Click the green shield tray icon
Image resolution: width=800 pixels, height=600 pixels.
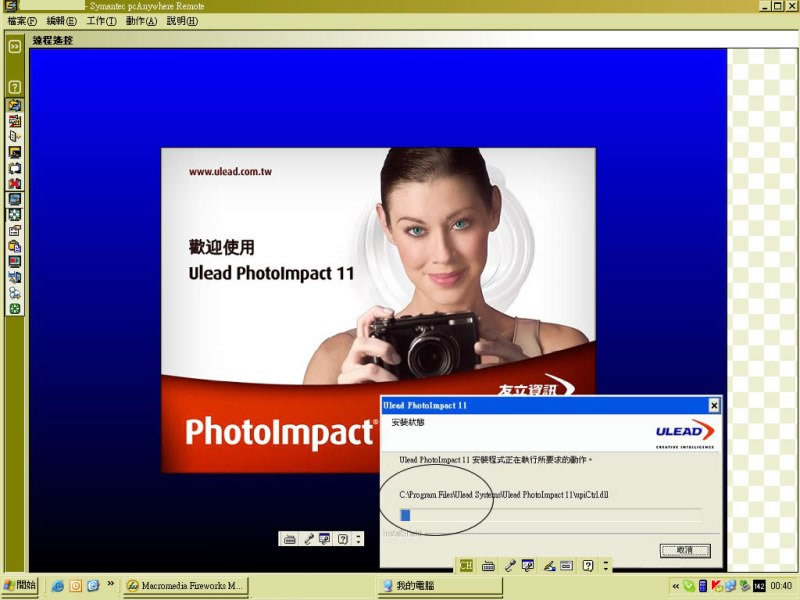[689, 586]
